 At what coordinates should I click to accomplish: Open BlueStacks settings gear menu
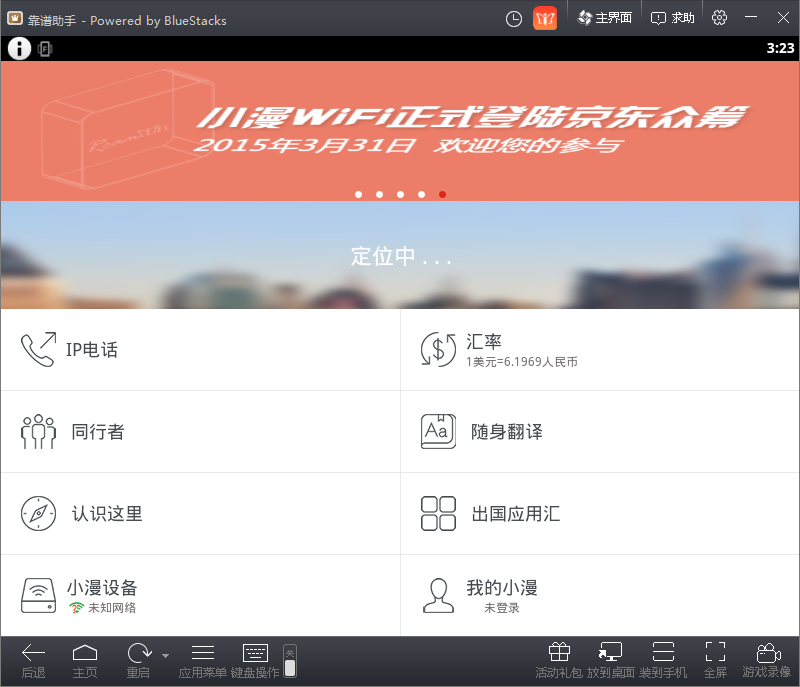tap(719, 18)
